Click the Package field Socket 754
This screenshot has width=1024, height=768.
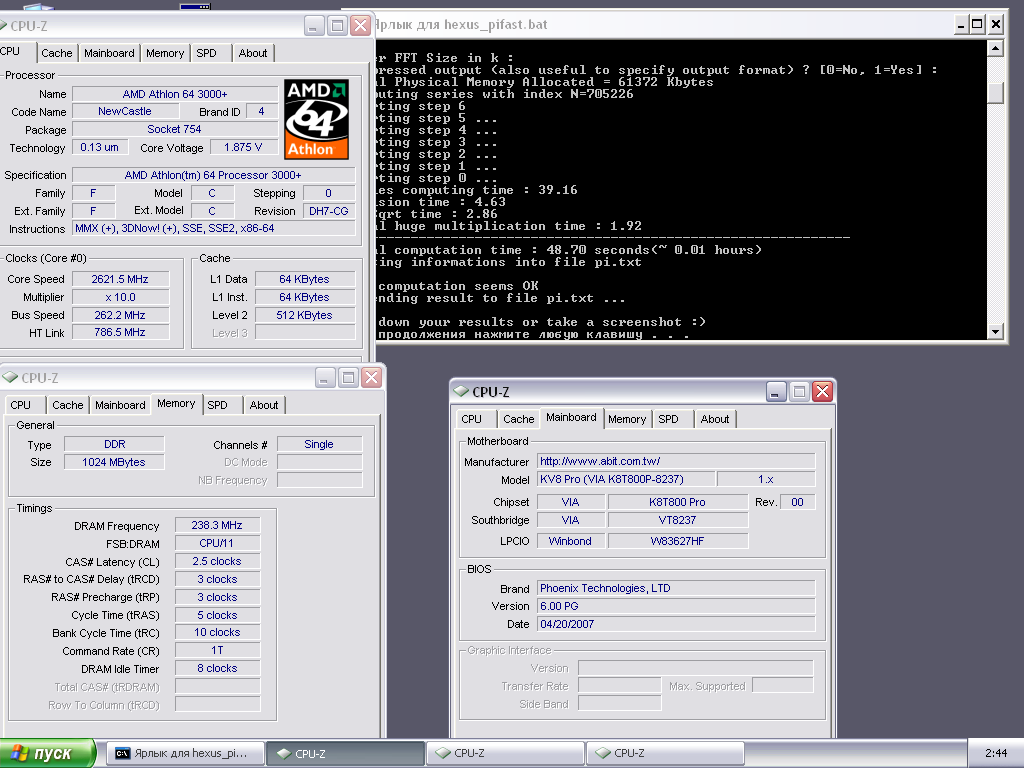coord(175,129)
